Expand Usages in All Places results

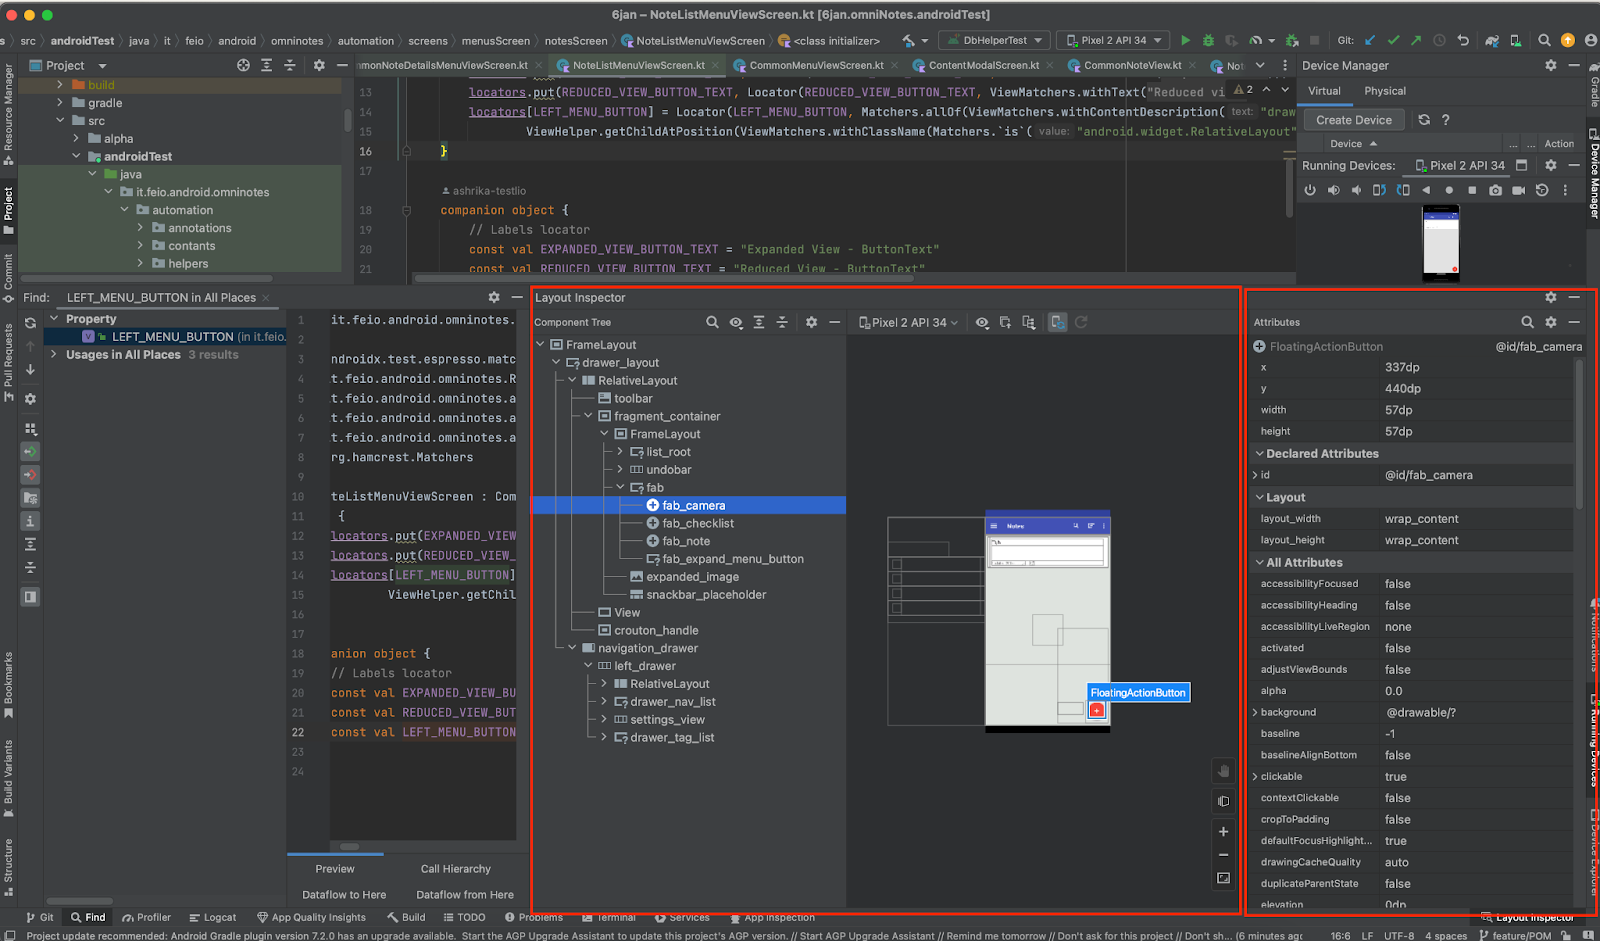[x=53, y=355]
